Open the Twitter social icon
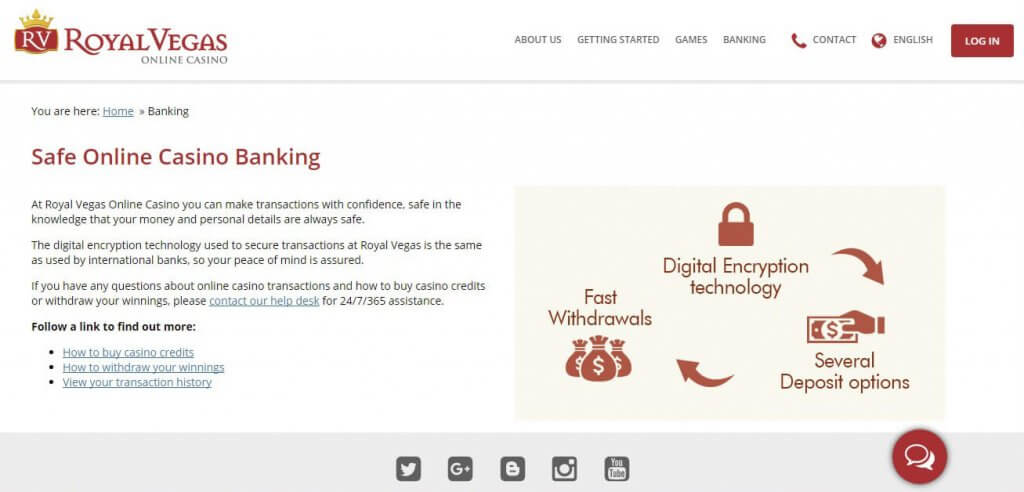 pos(408,469)
